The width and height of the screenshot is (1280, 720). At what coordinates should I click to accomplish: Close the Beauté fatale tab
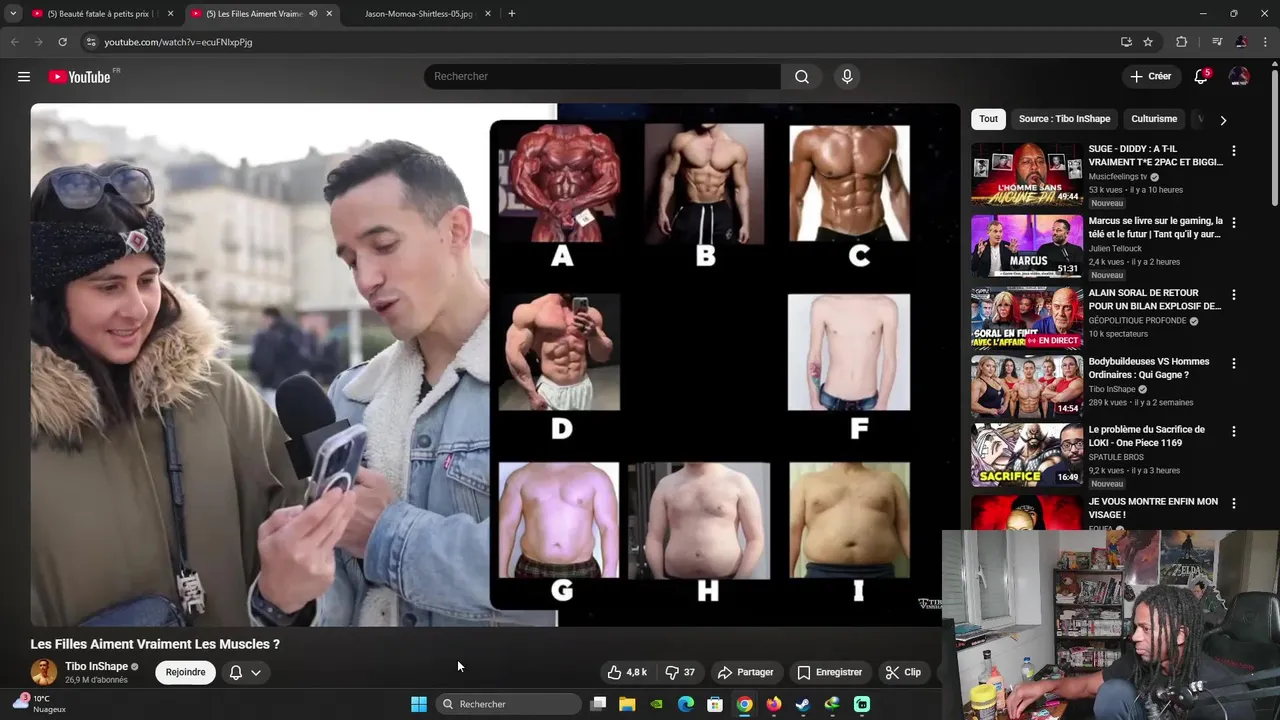click(170, 14)
